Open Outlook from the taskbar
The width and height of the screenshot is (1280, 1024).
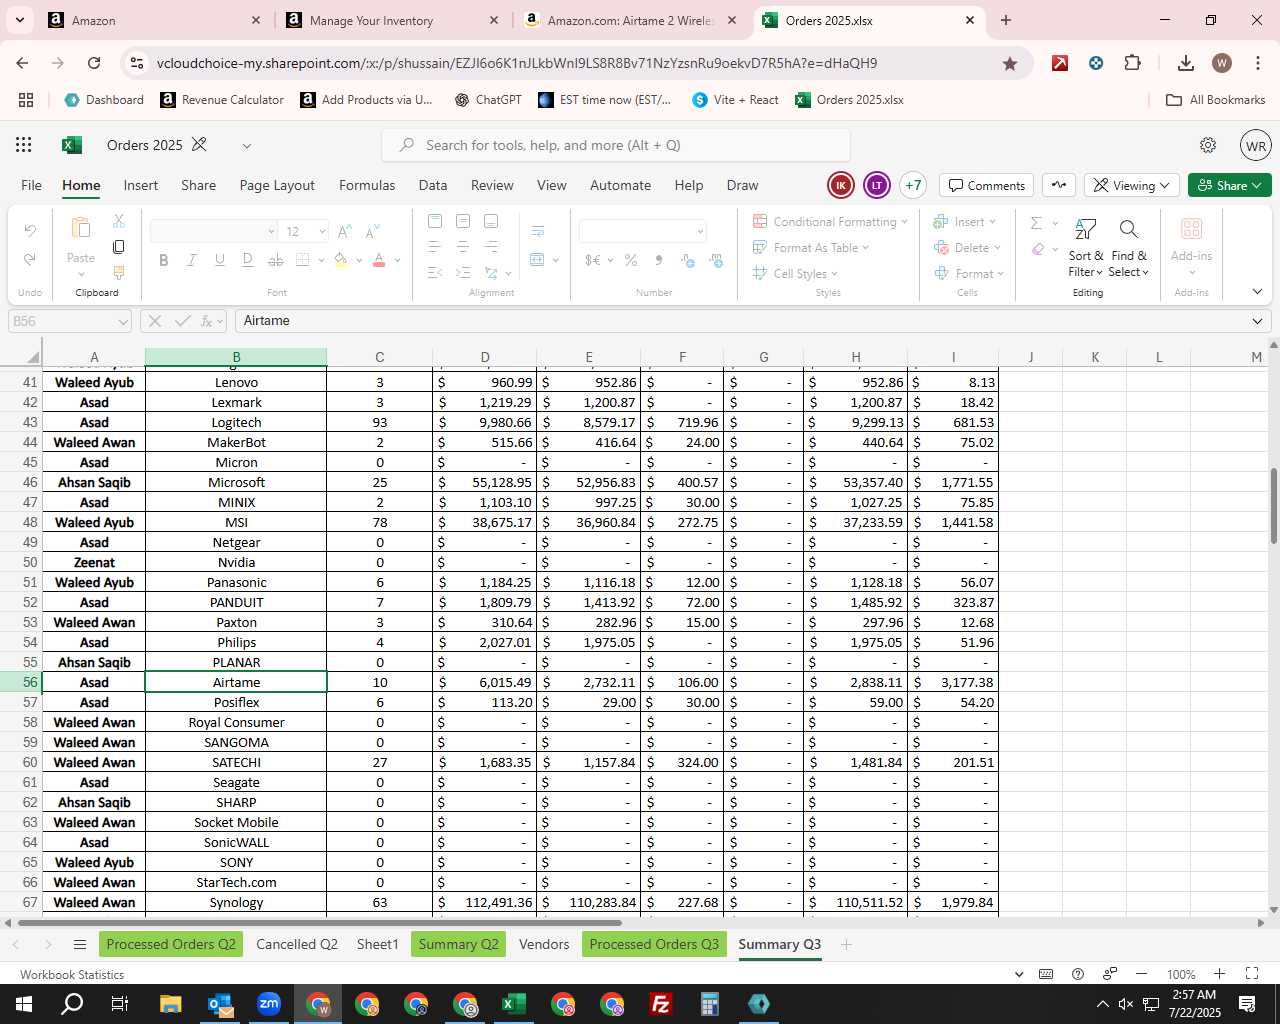(x=220, y=1004)
